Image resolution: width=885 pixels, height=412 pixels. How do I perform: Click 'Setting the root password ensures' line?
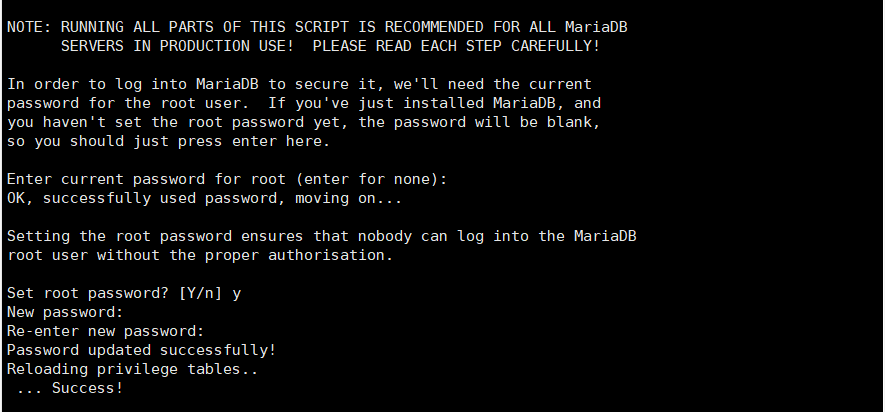pos(322,236)
